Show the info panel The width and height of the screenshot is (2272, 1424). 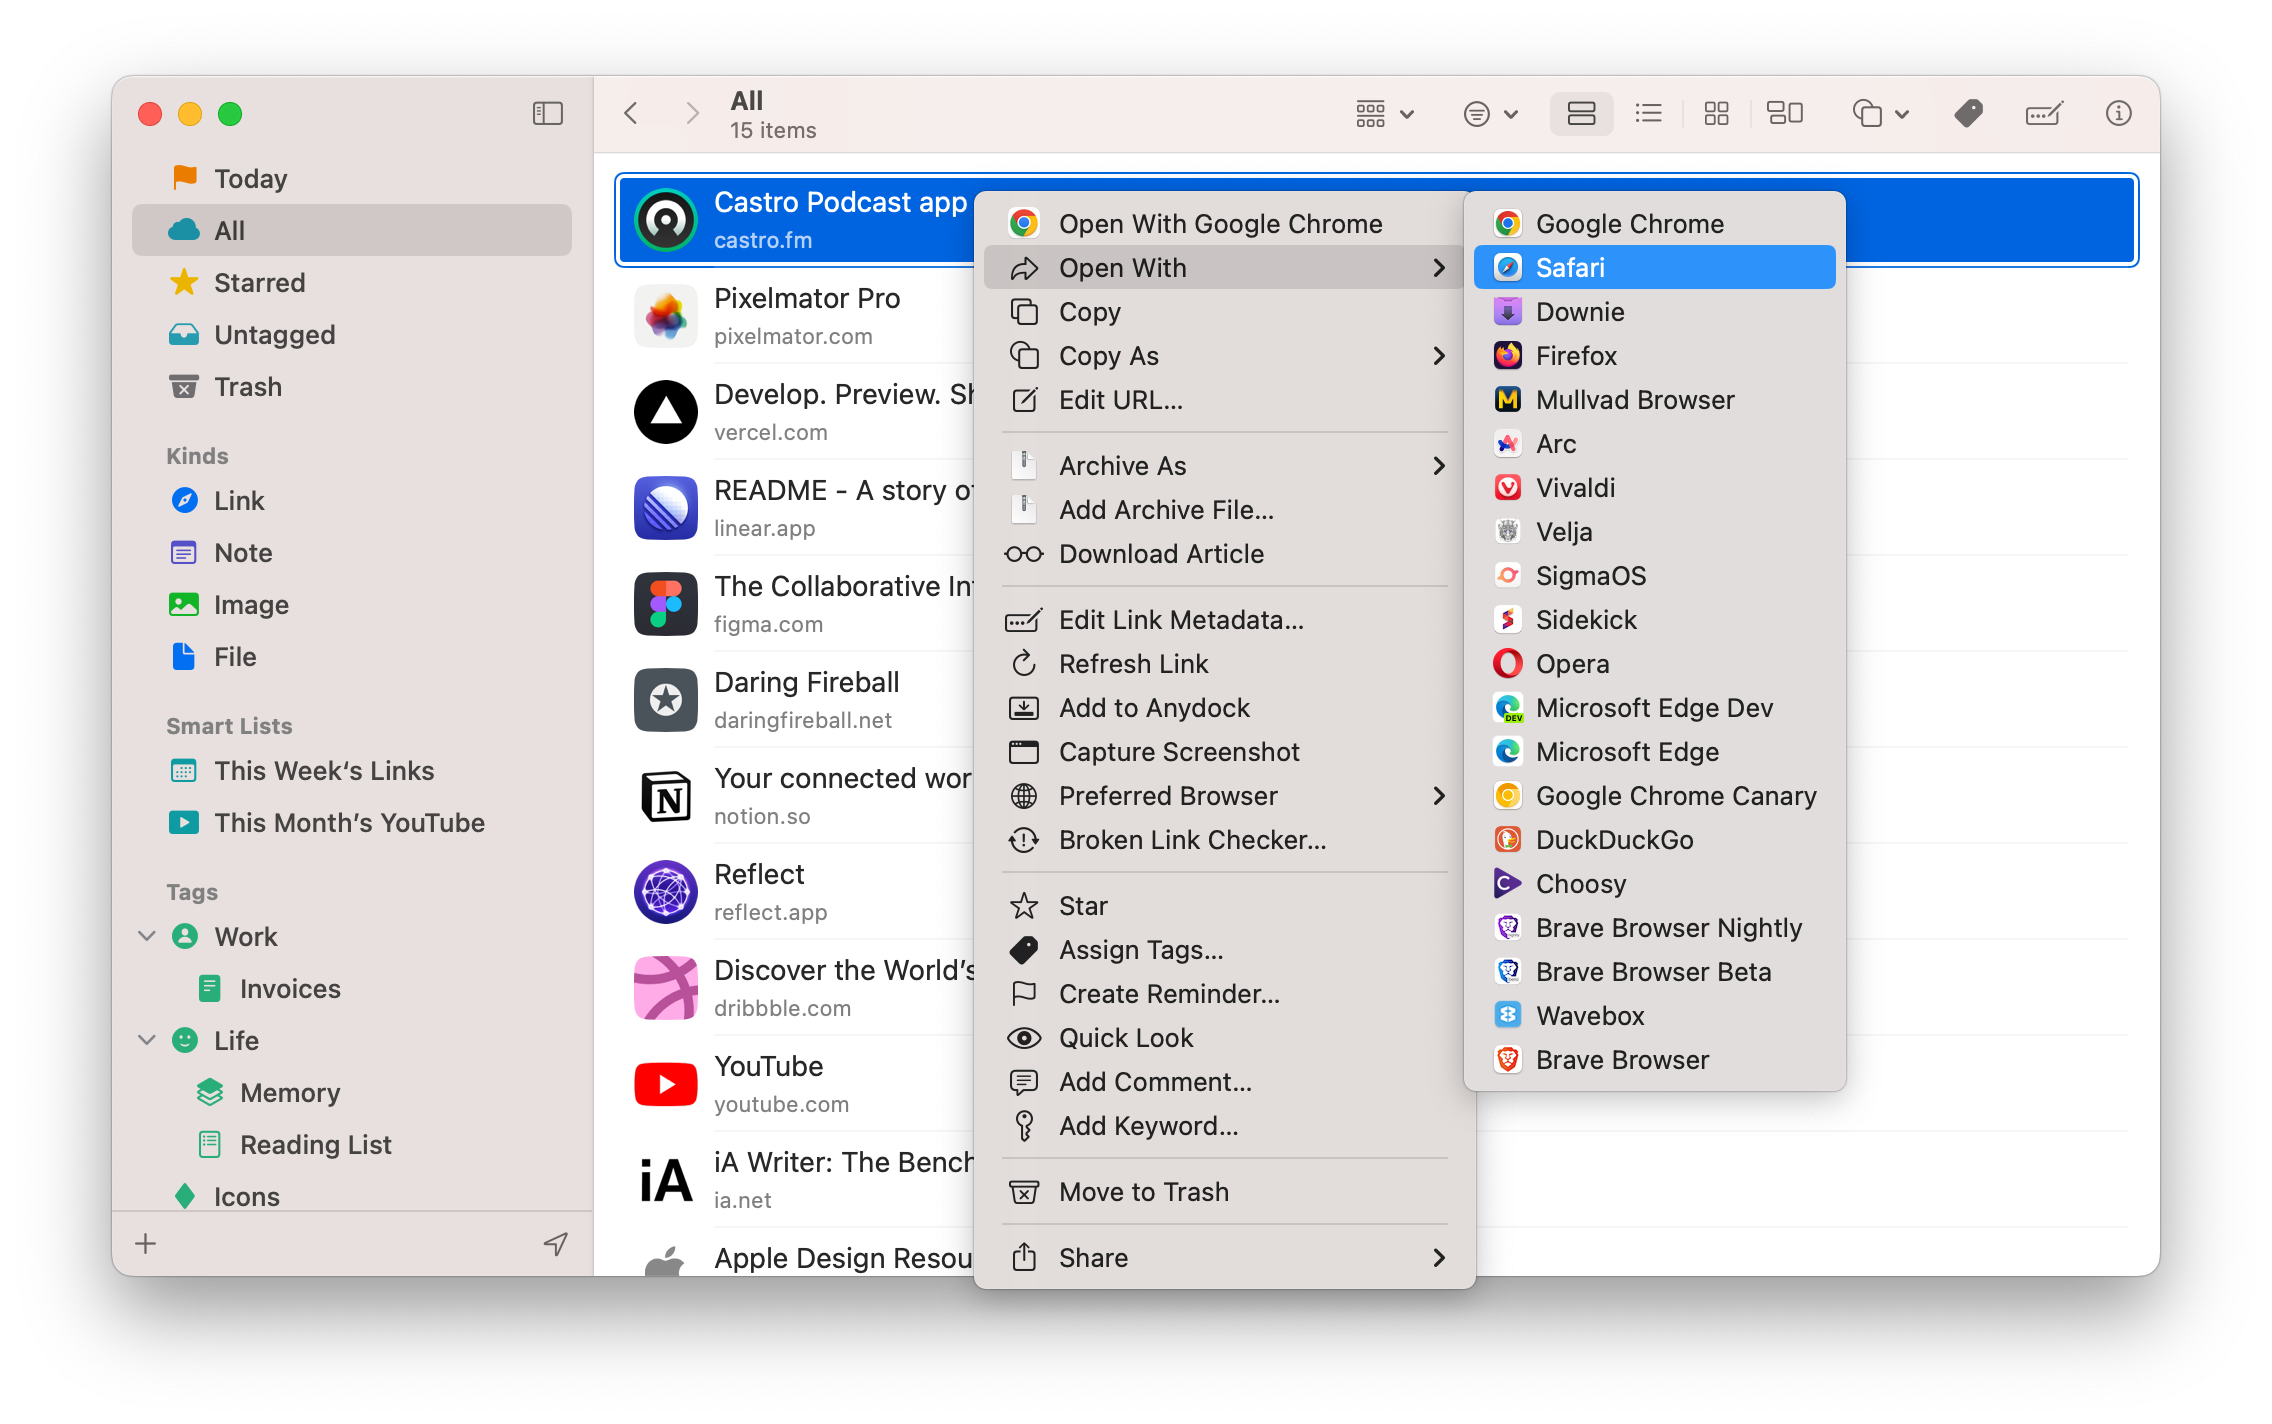pos(2119,113)
